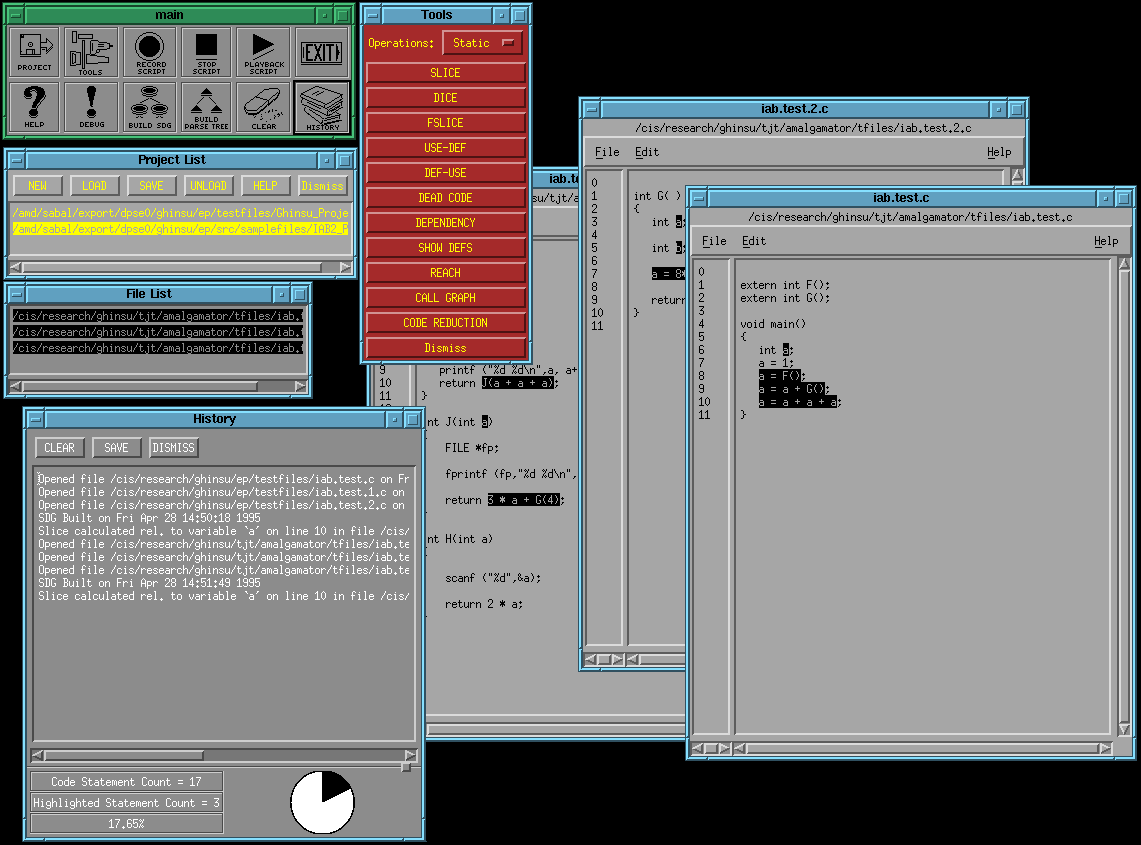
Task: Click the CALL GRAPH button
Action: coord(445,298)
